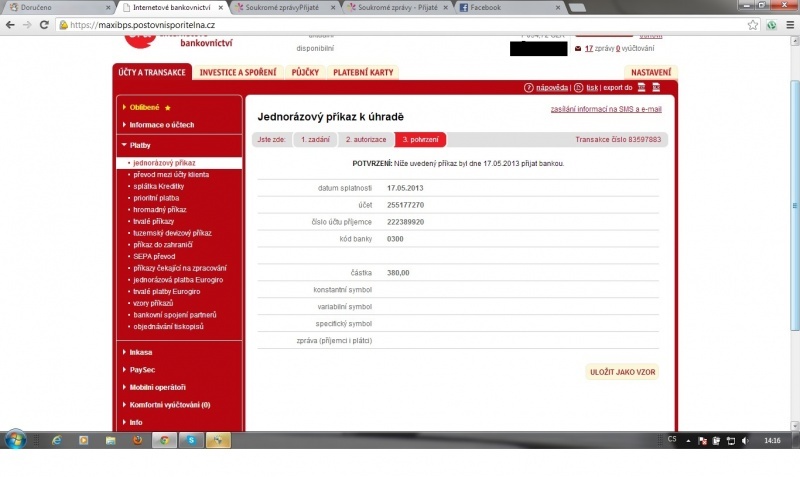Collapse the Platby menu section
Image resolution: width=800 pixels, height=477 pixels.
(140, 145)
